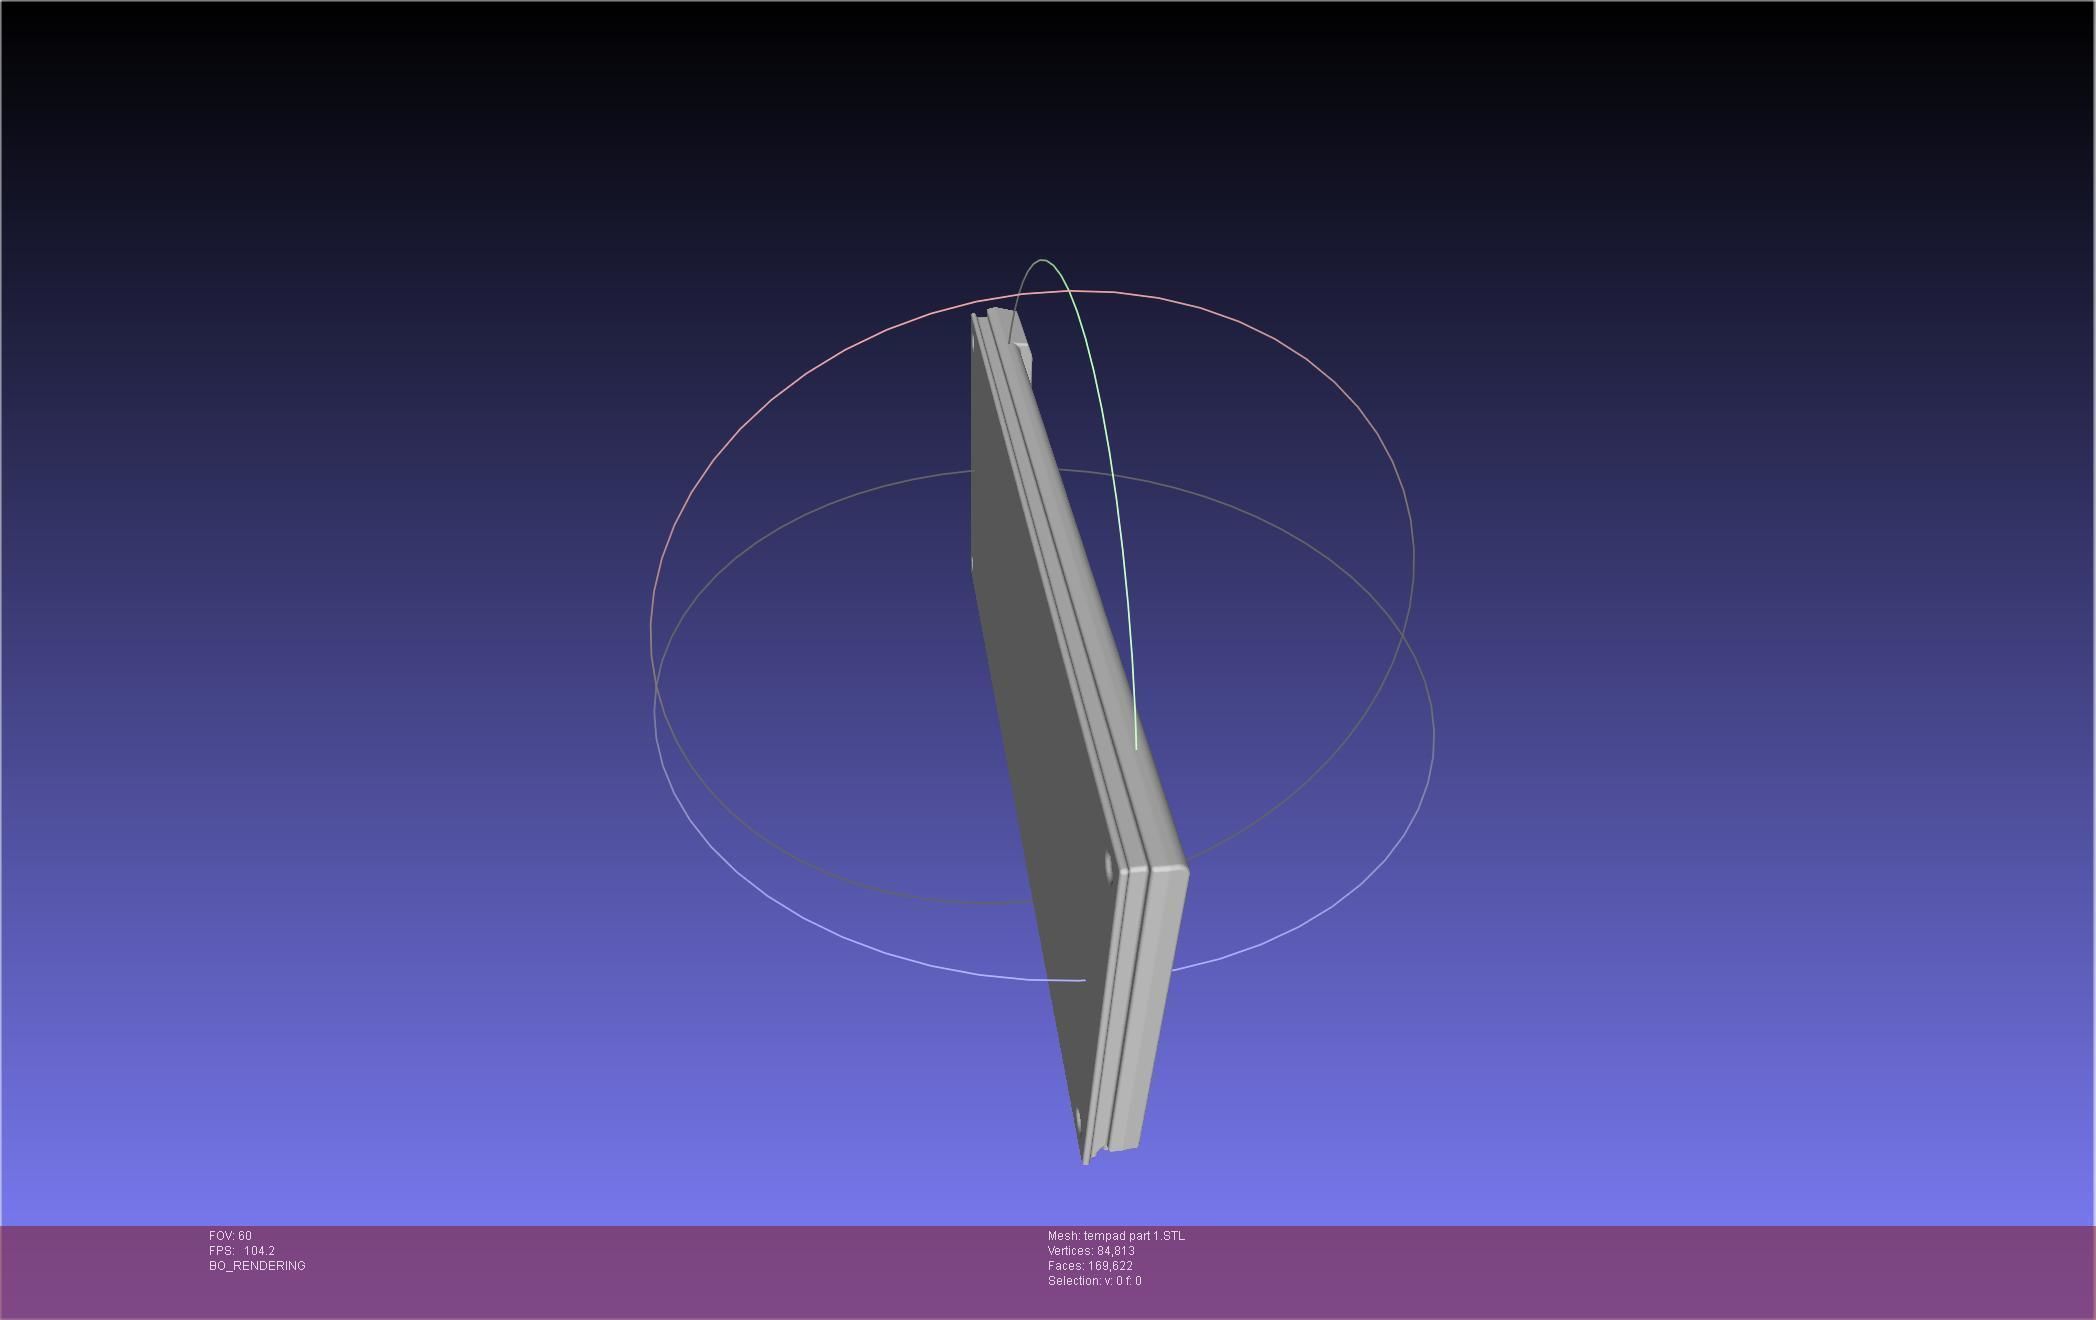The height and width of the screenshot is (1320, 2096).
Task: Click the Vertices: 84,813 info line
Action: (1090, 1251)
